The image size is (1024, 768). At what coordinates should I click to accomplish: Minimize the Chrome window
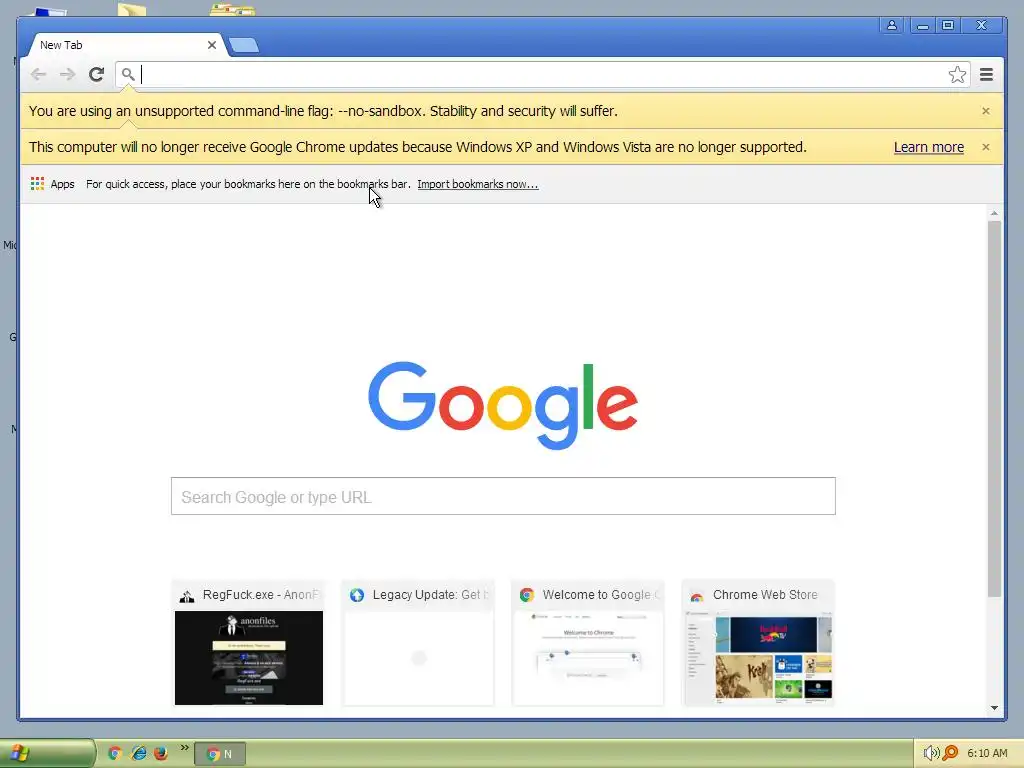coord(922,25)
